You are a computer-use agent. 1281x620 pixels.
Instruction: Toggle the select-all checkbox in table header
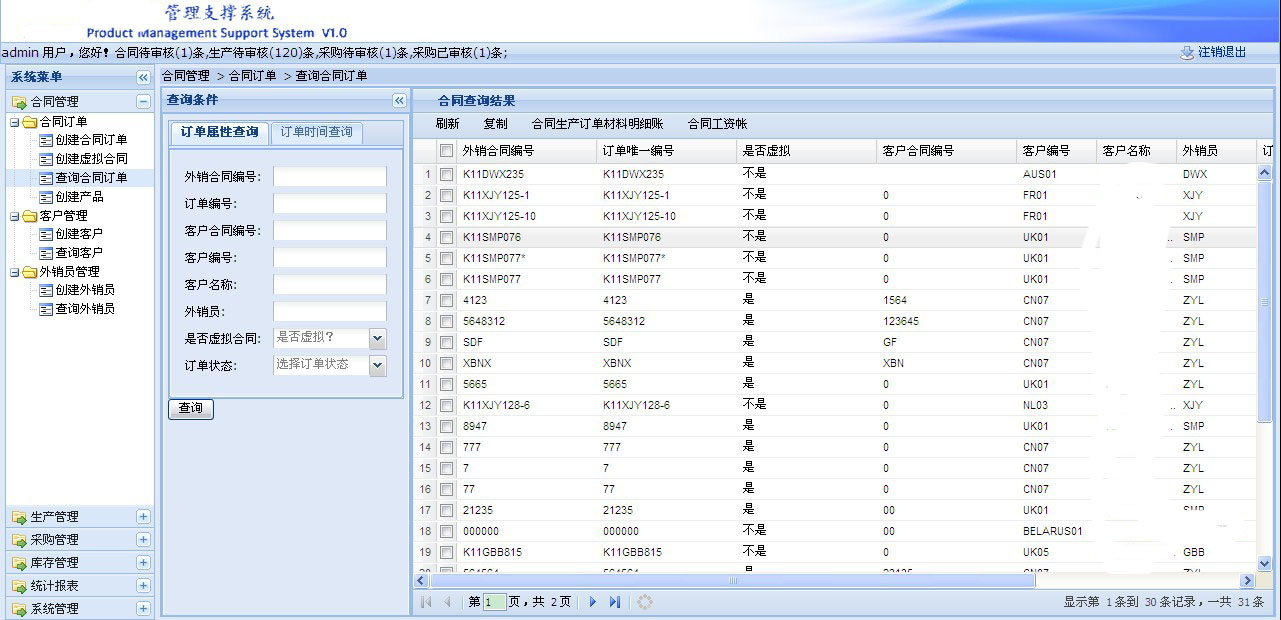(446, 151)
